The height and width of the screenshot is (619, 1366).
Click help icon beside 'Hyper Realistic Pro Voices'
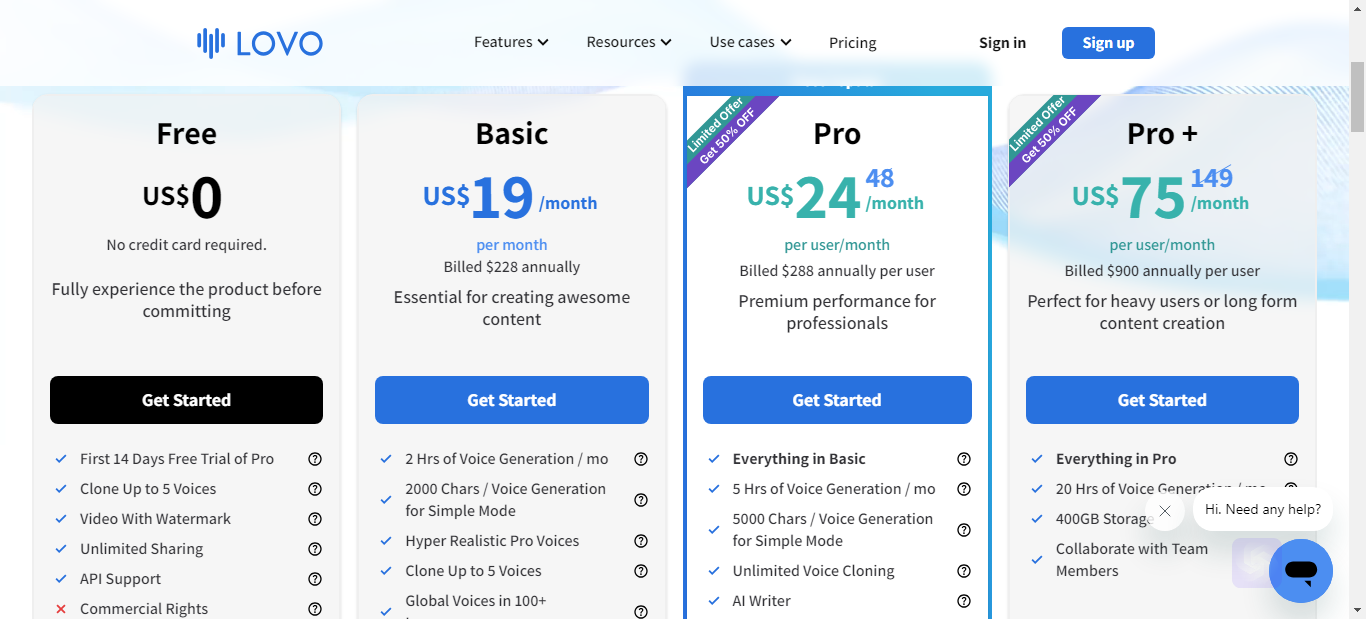coord(641,541)
